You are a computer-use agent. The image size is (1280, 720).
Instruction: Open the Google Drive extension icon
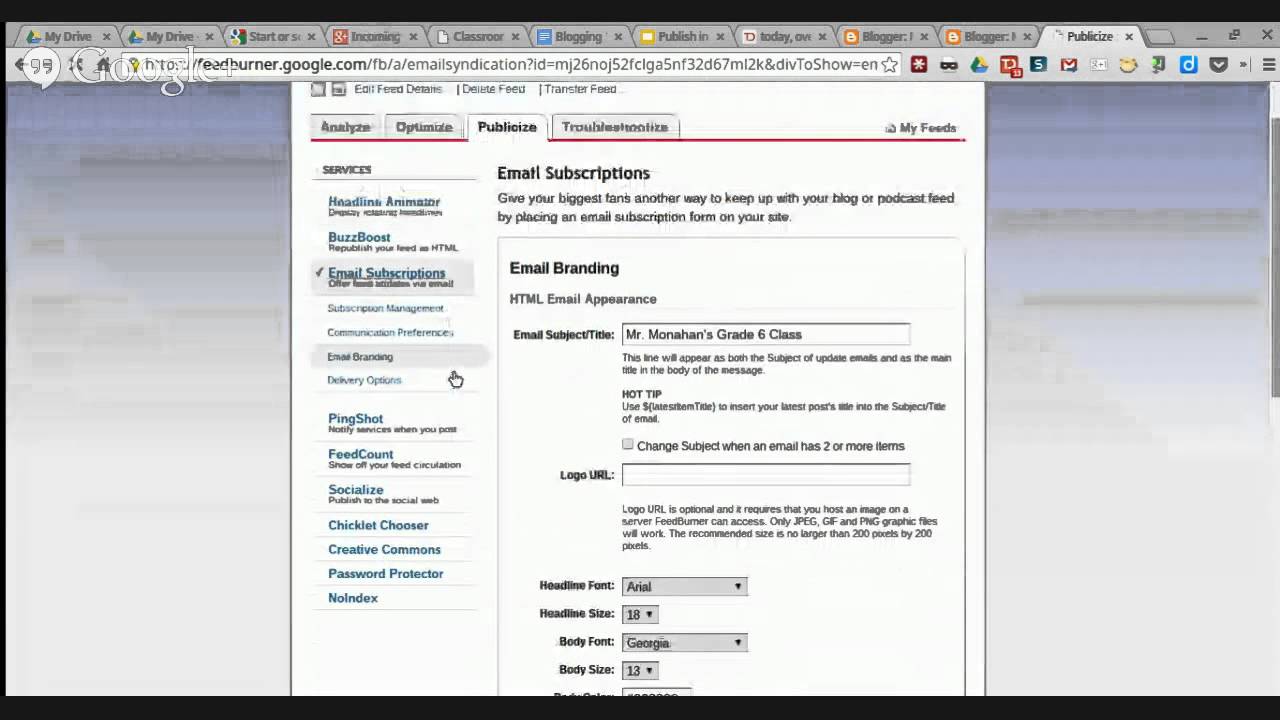pos(978,65)
